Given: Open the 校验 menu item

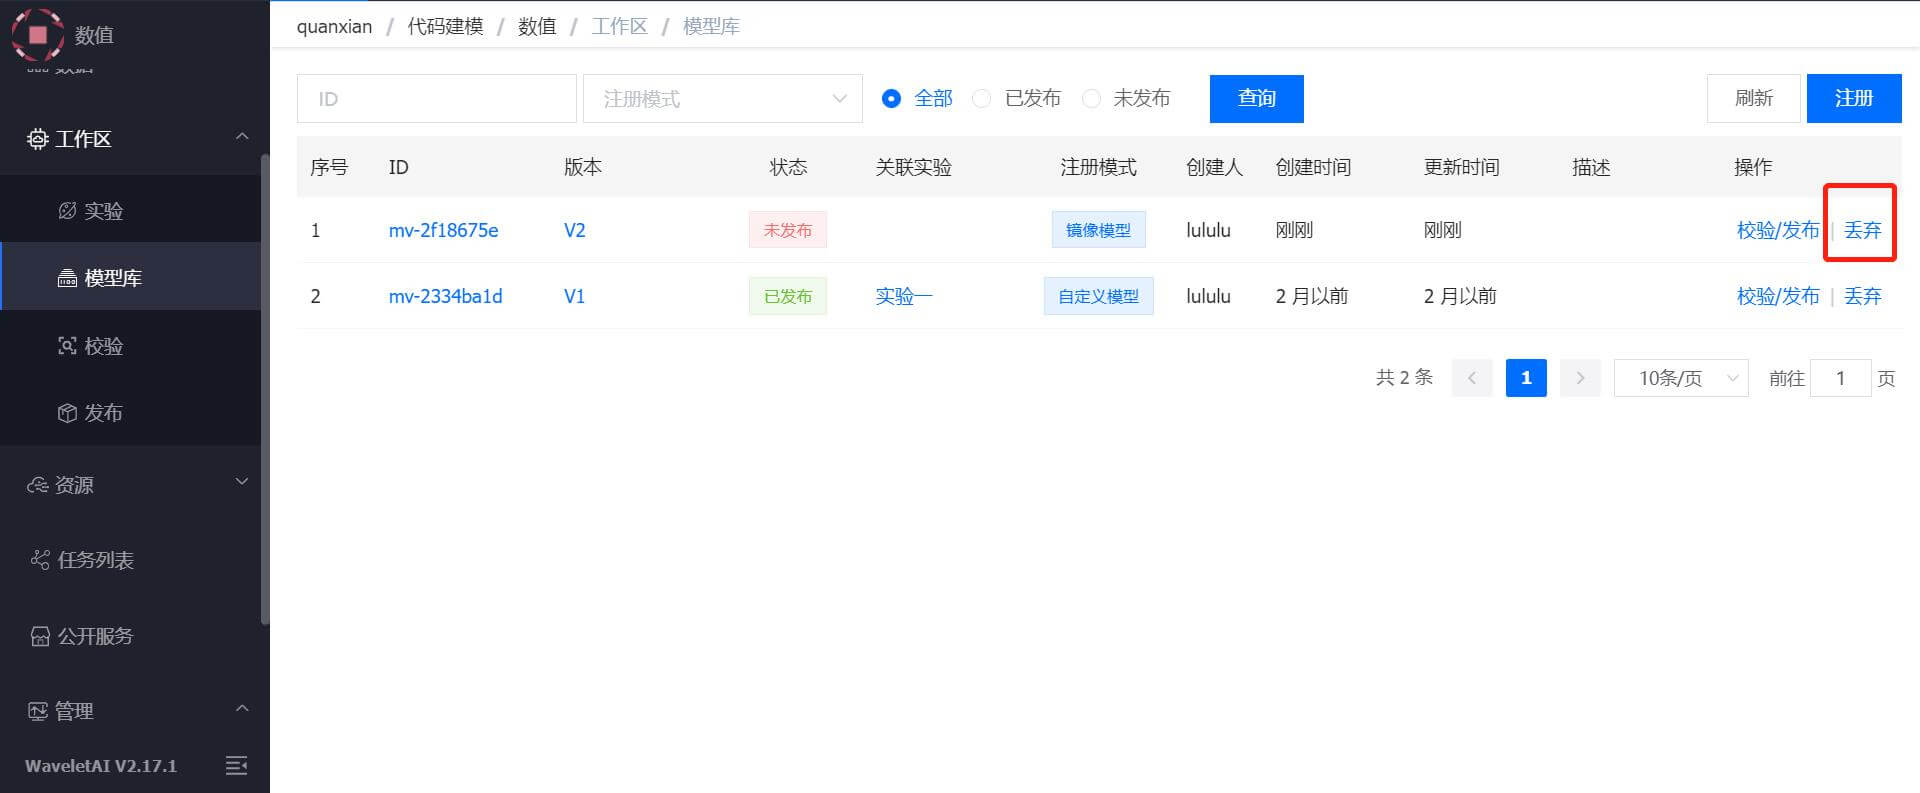Looking at the screenshot, I should (x=130, y=345).
